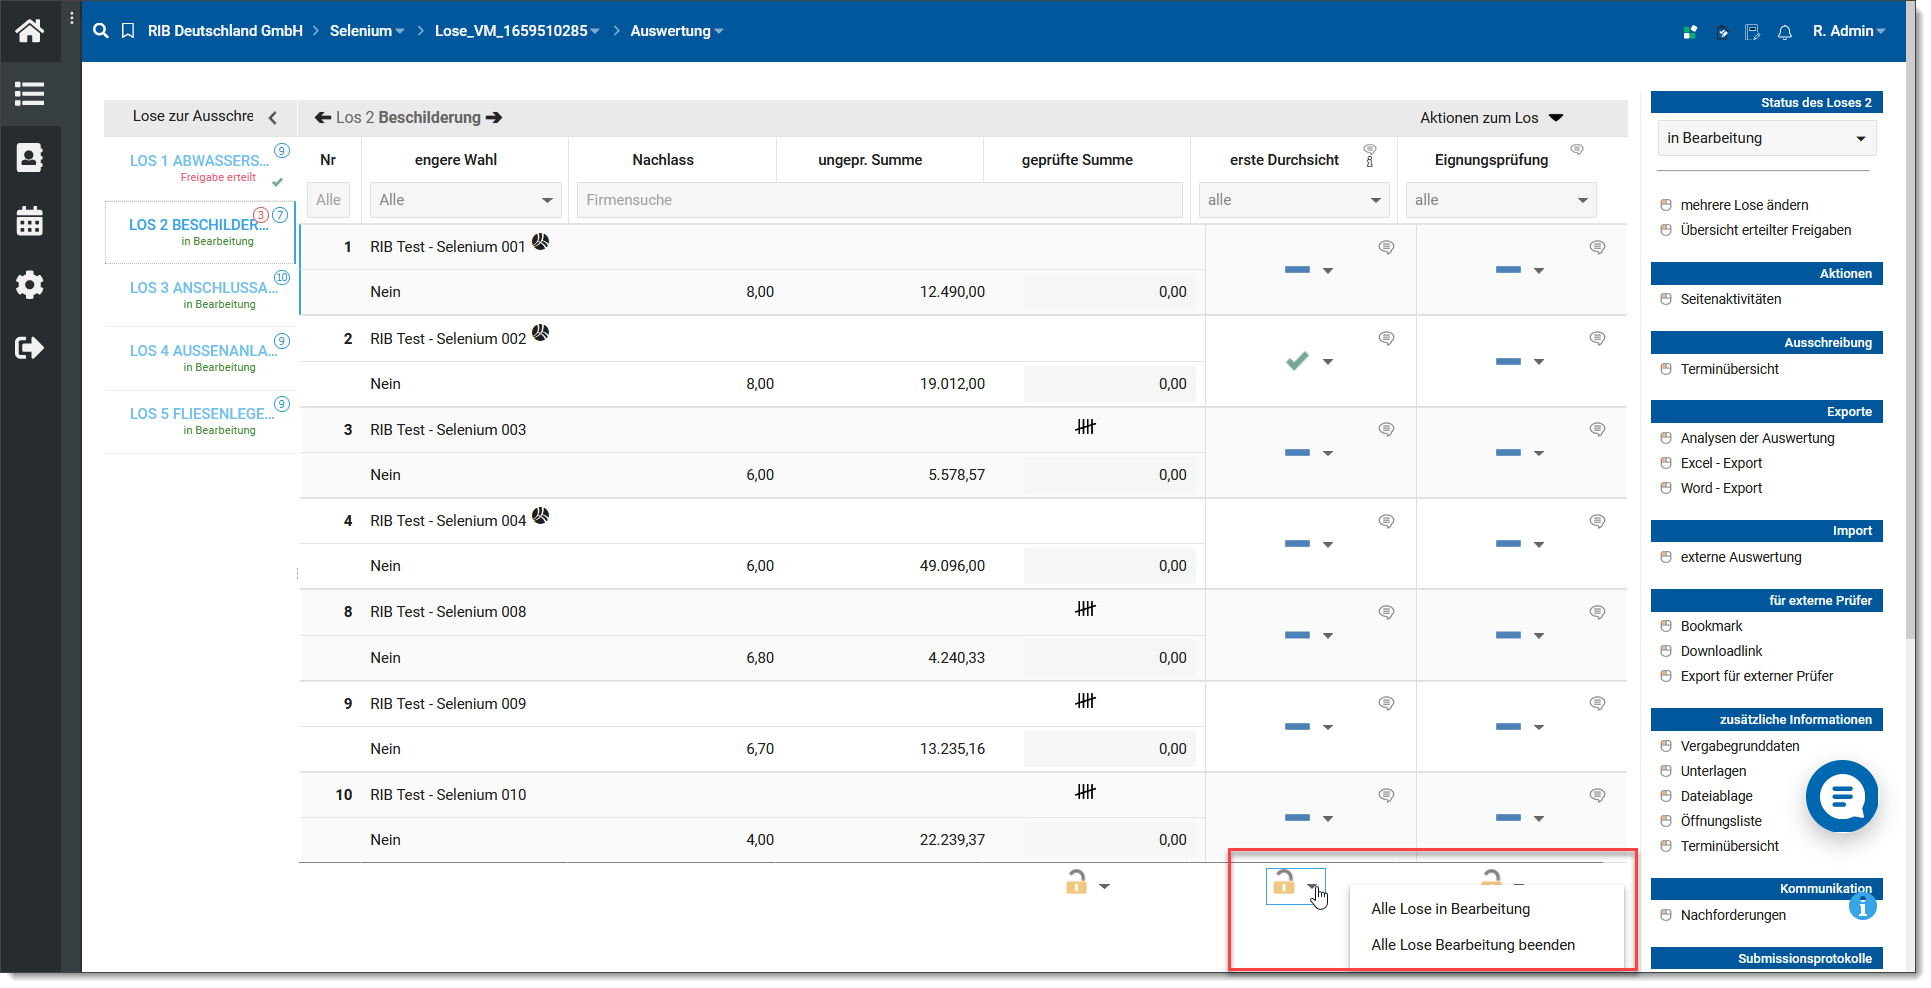Open erste Durchsicht status dropdown for Selenium 001
The height and width of the screenshot is (988, 1931).
(x=1328, y=271)
